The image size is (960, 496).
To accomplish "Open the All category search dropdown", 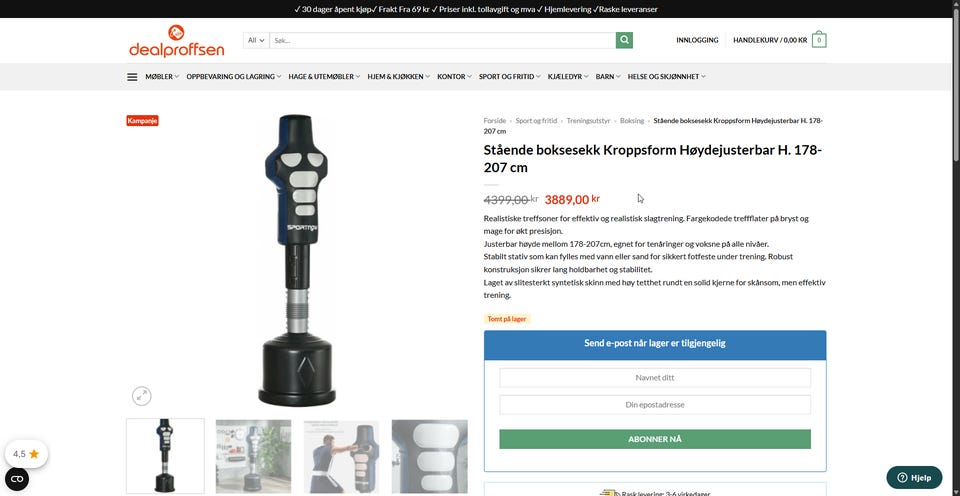I will tap(256, 40).
